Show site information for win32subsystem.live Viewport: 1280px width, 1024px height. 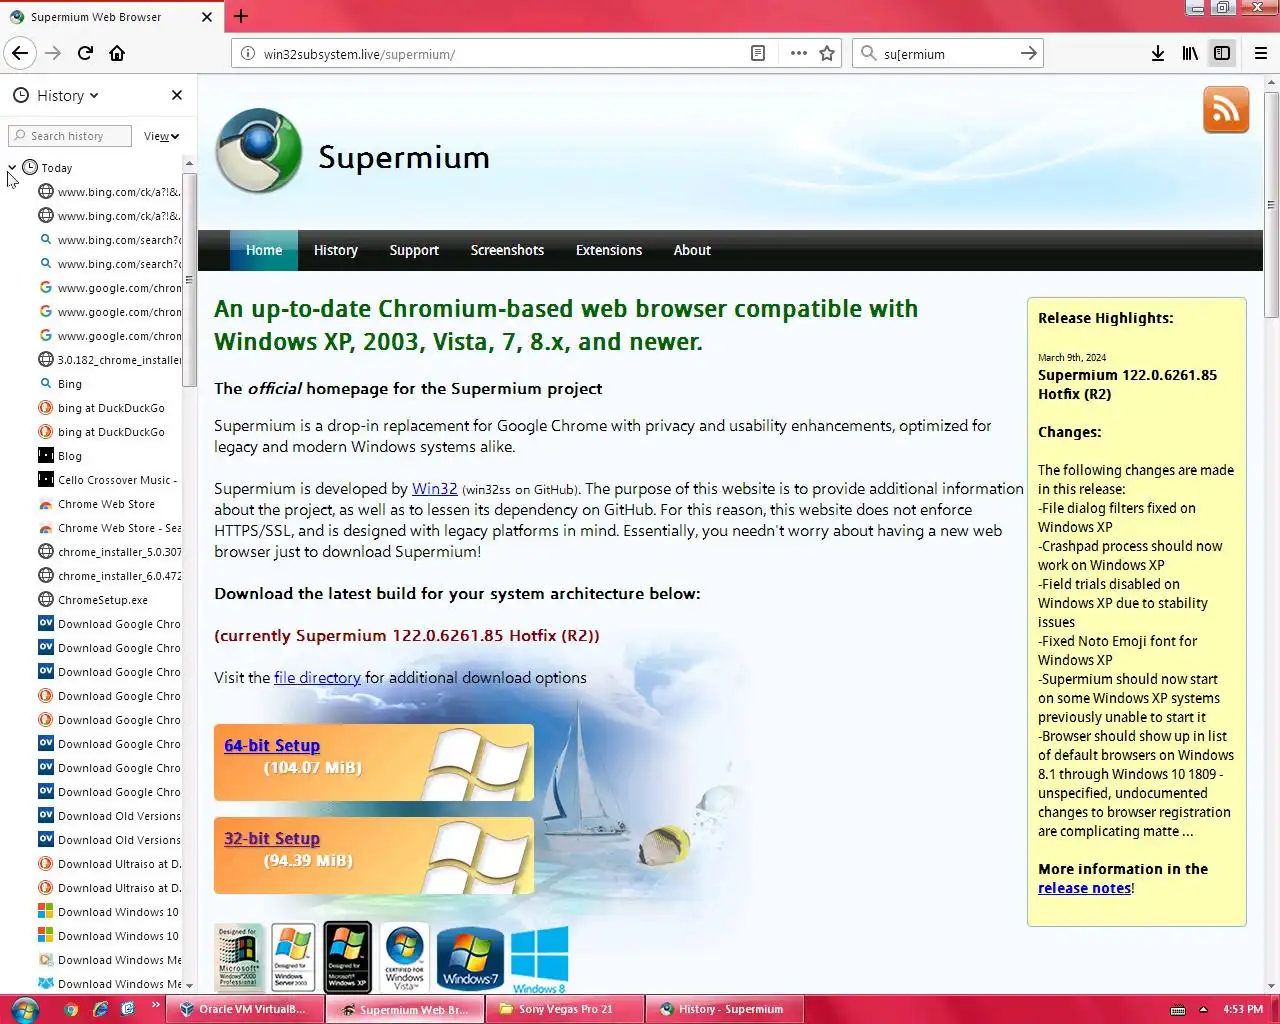click(248, 54)
